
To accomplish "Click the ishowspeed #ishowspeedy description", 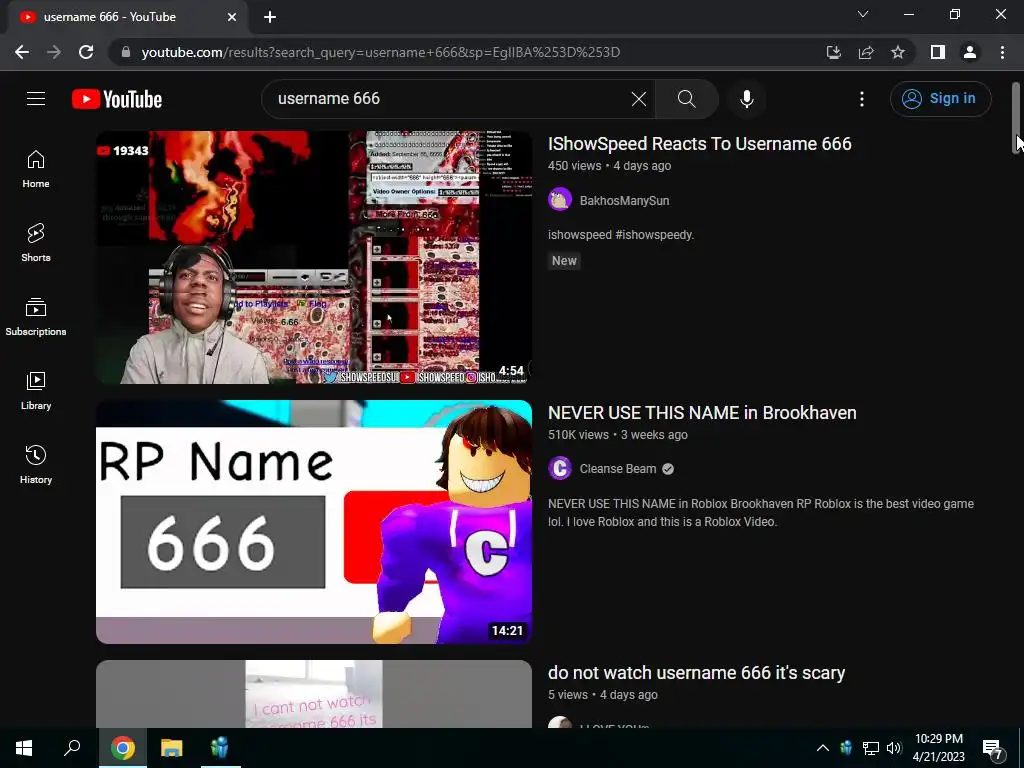I will [620, 234].
